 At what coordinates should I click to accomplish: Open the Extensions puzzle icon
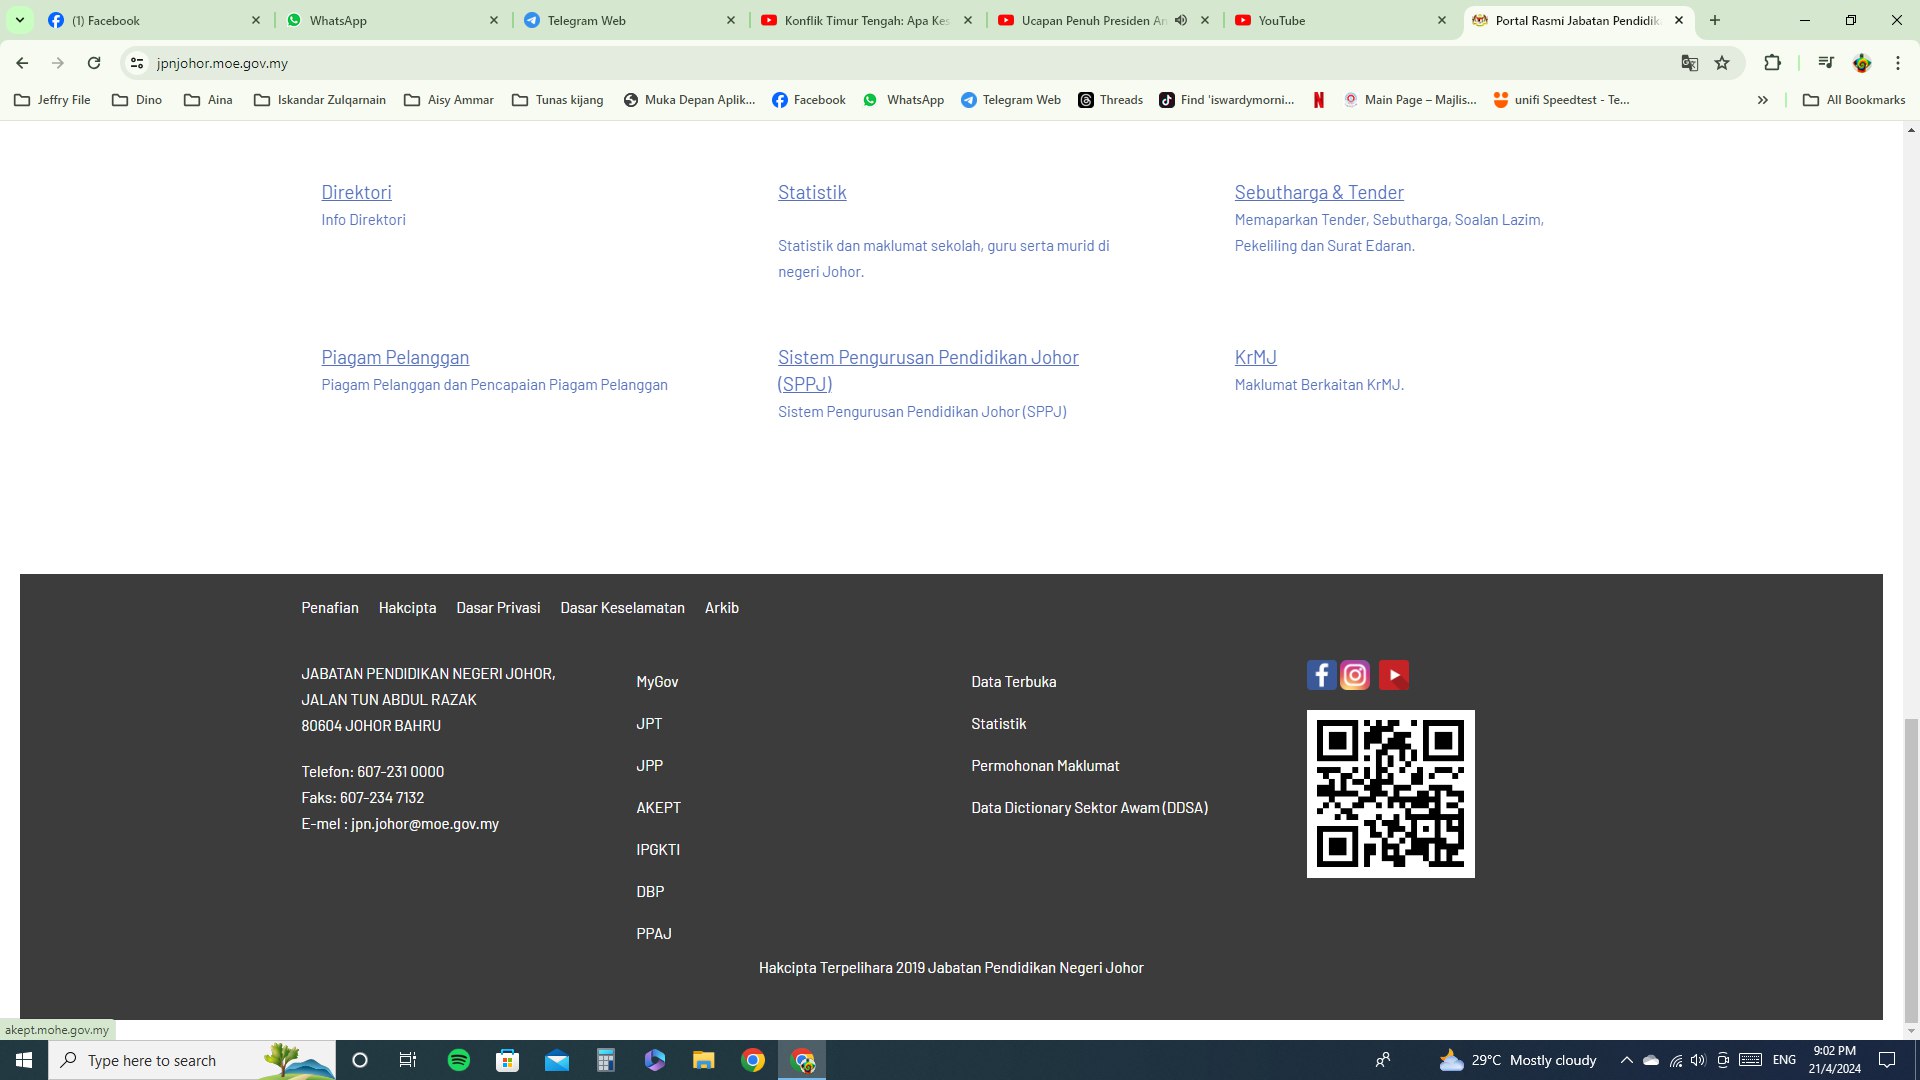1772,63
